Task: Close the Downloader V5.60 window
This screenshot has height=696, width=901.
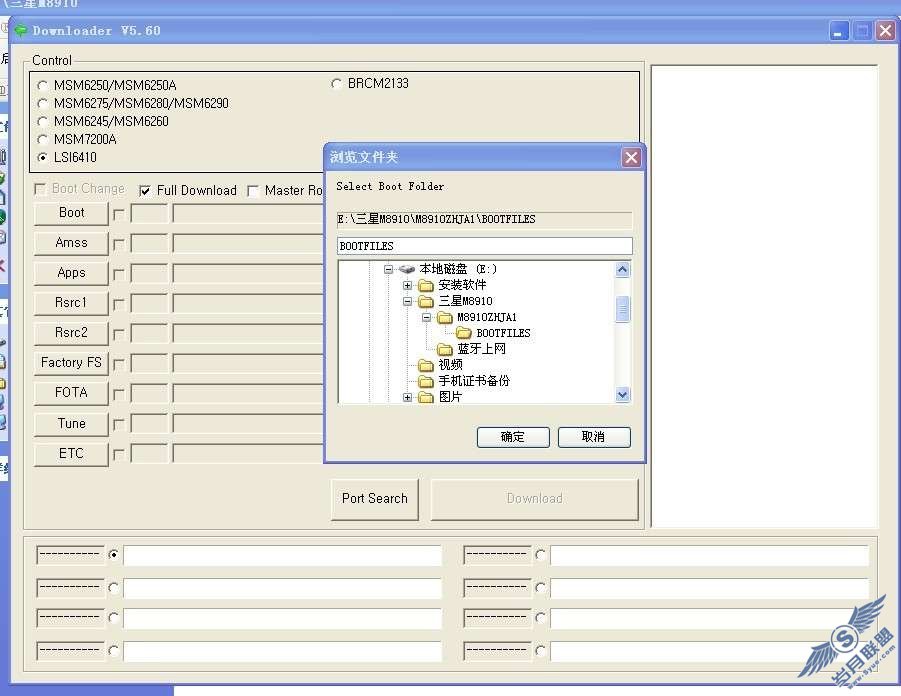Action: tap(885, 30)
